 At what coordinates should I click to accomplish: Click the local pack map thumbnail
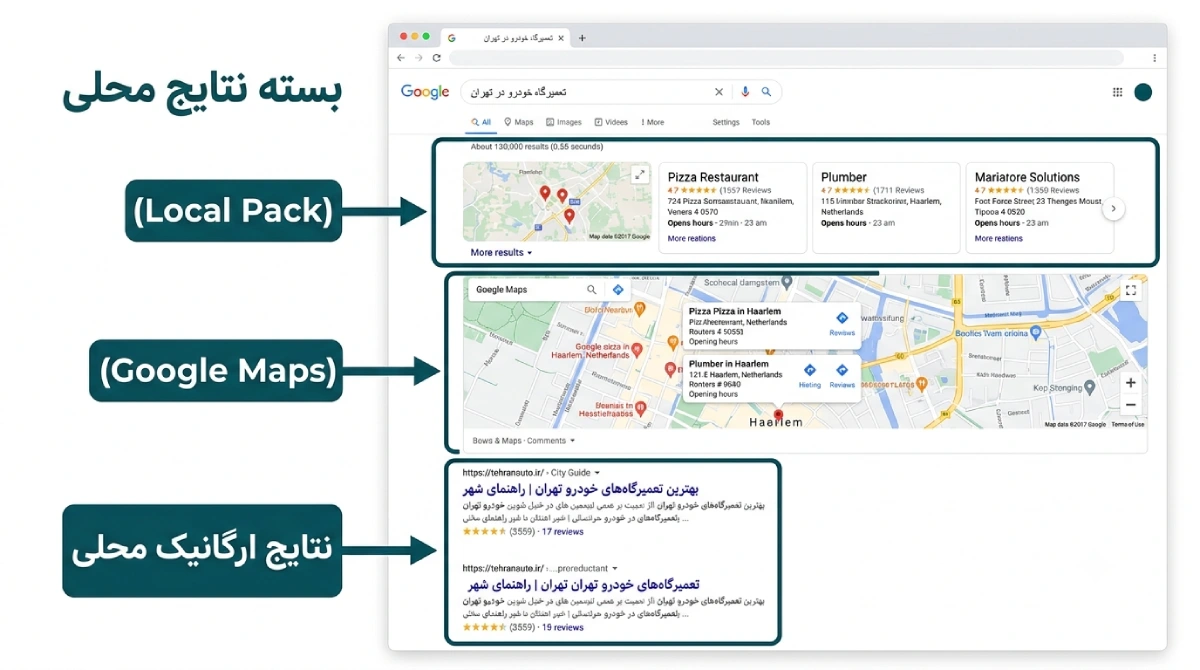click(557, 201)
